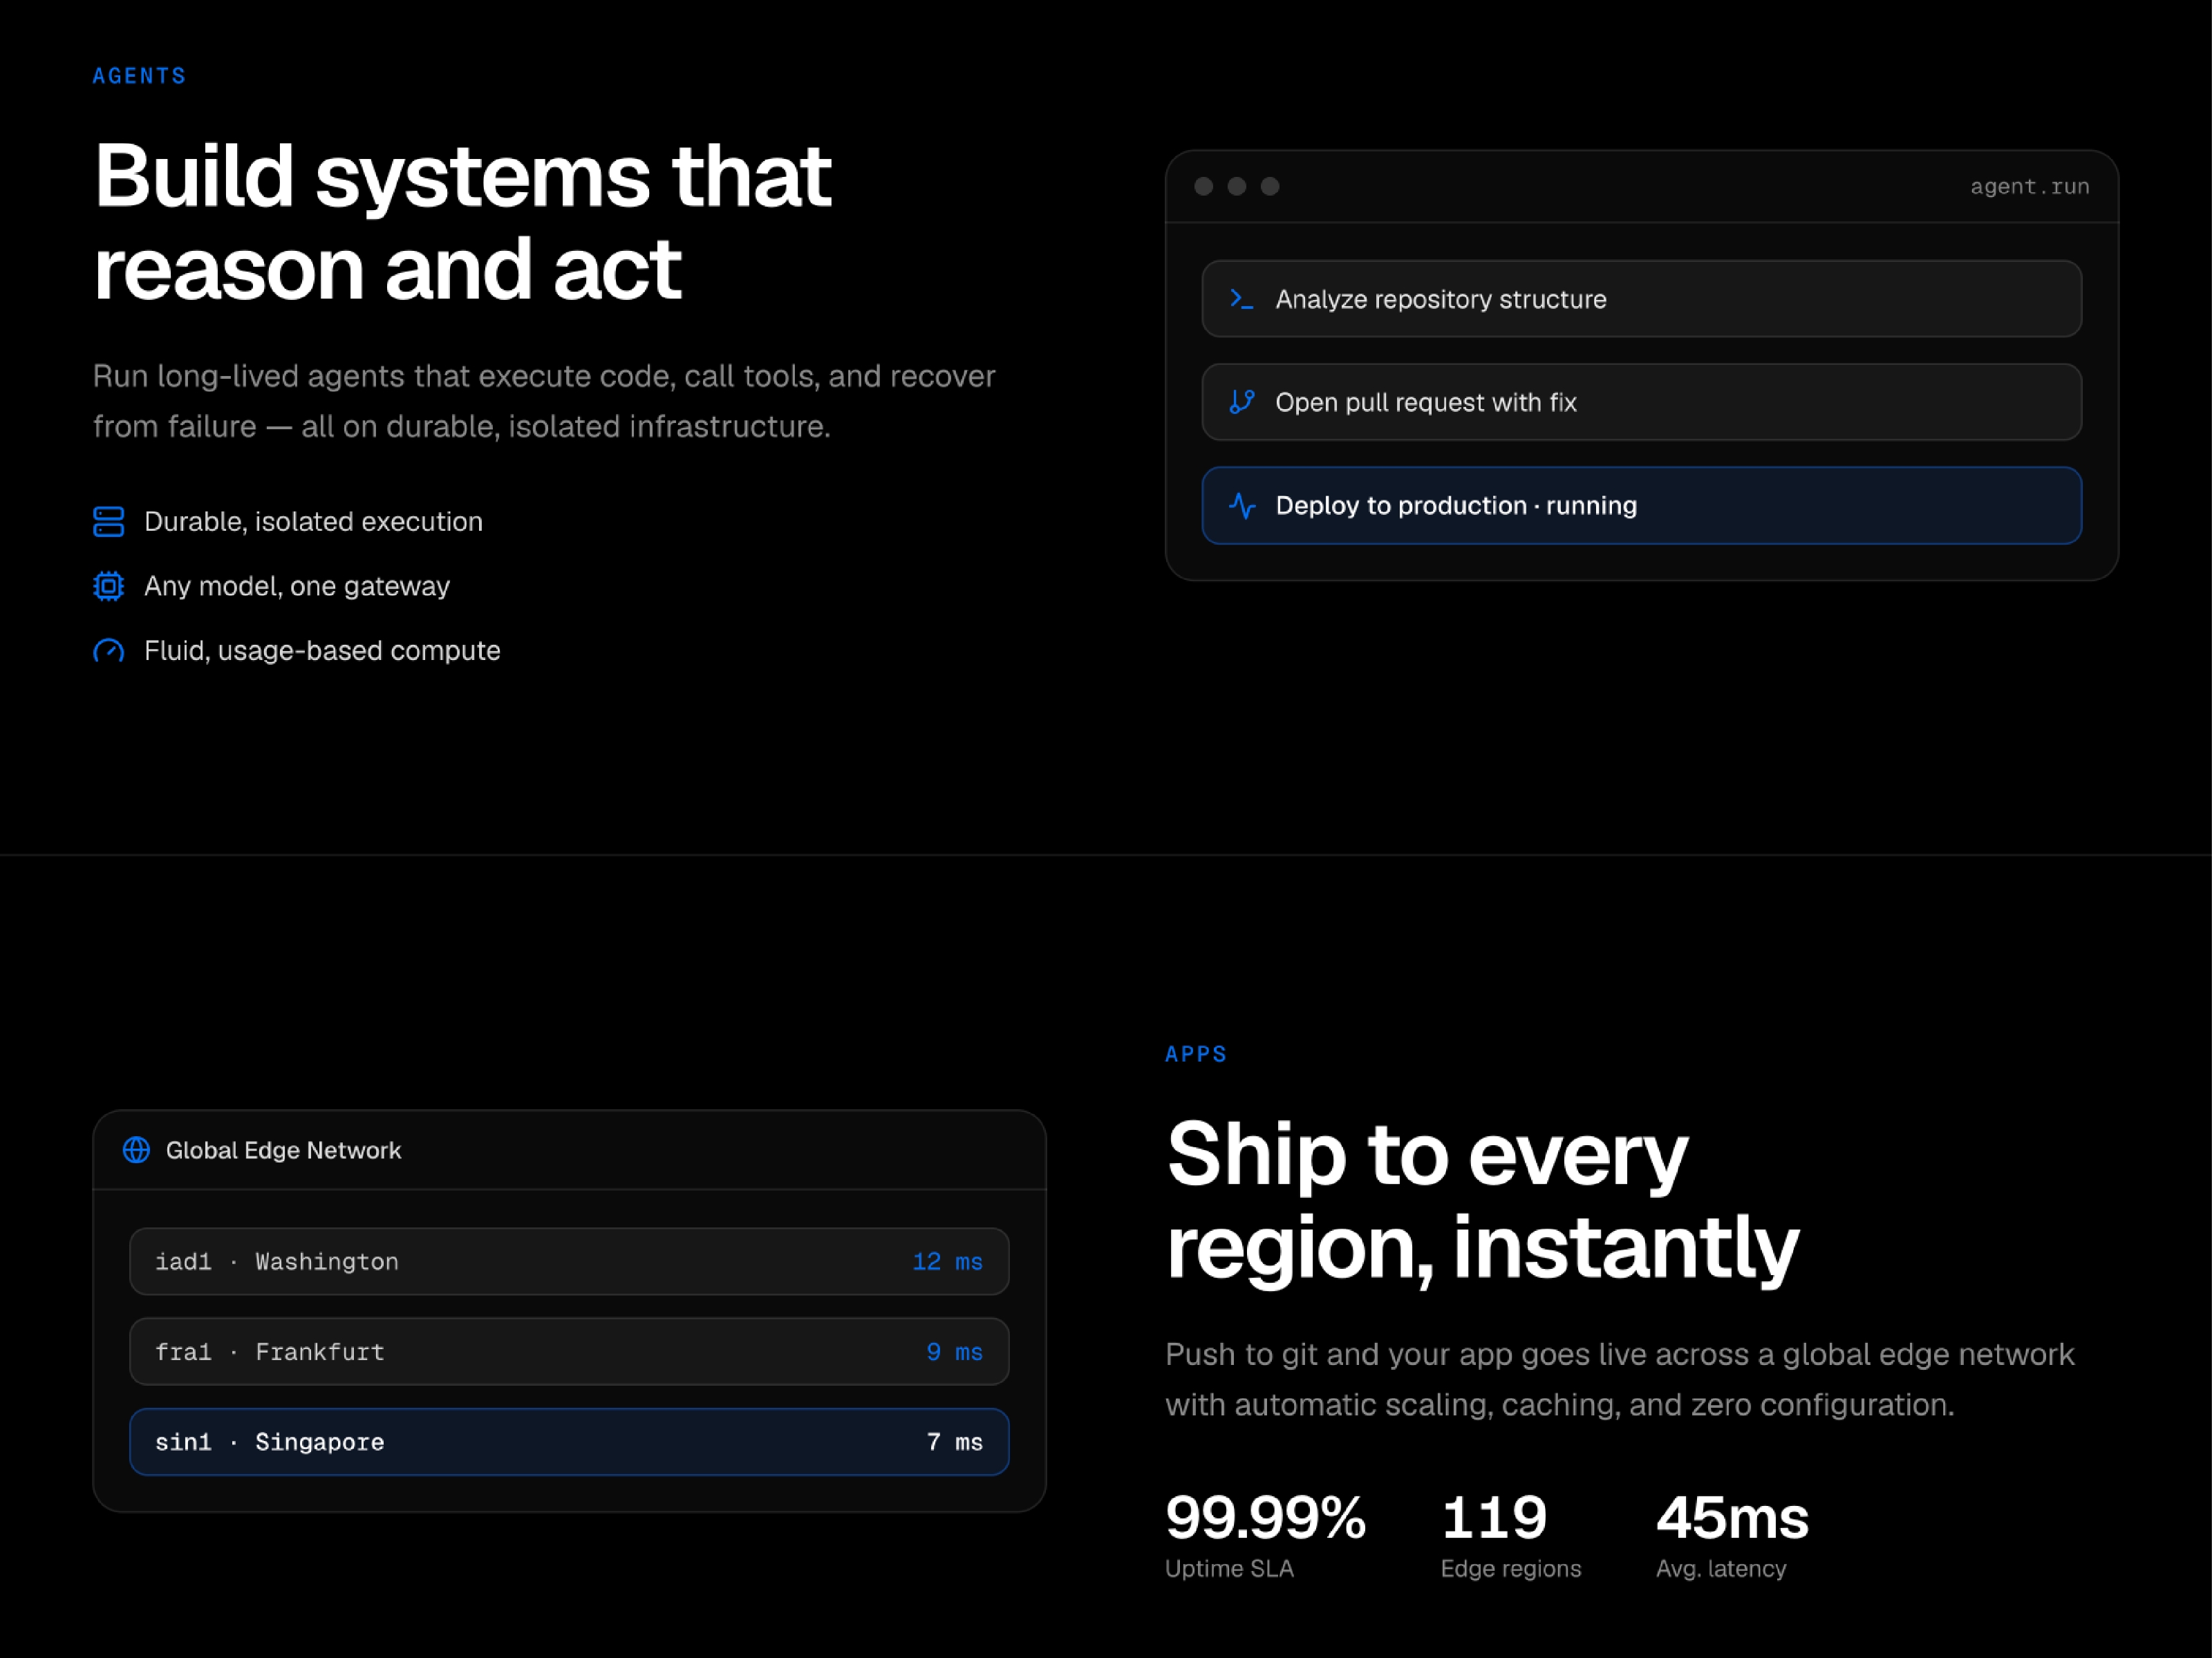Click the activity pulse icon in Deploy row
Viewport: 2212px width, 1658px height.
tap(1241, 505)
